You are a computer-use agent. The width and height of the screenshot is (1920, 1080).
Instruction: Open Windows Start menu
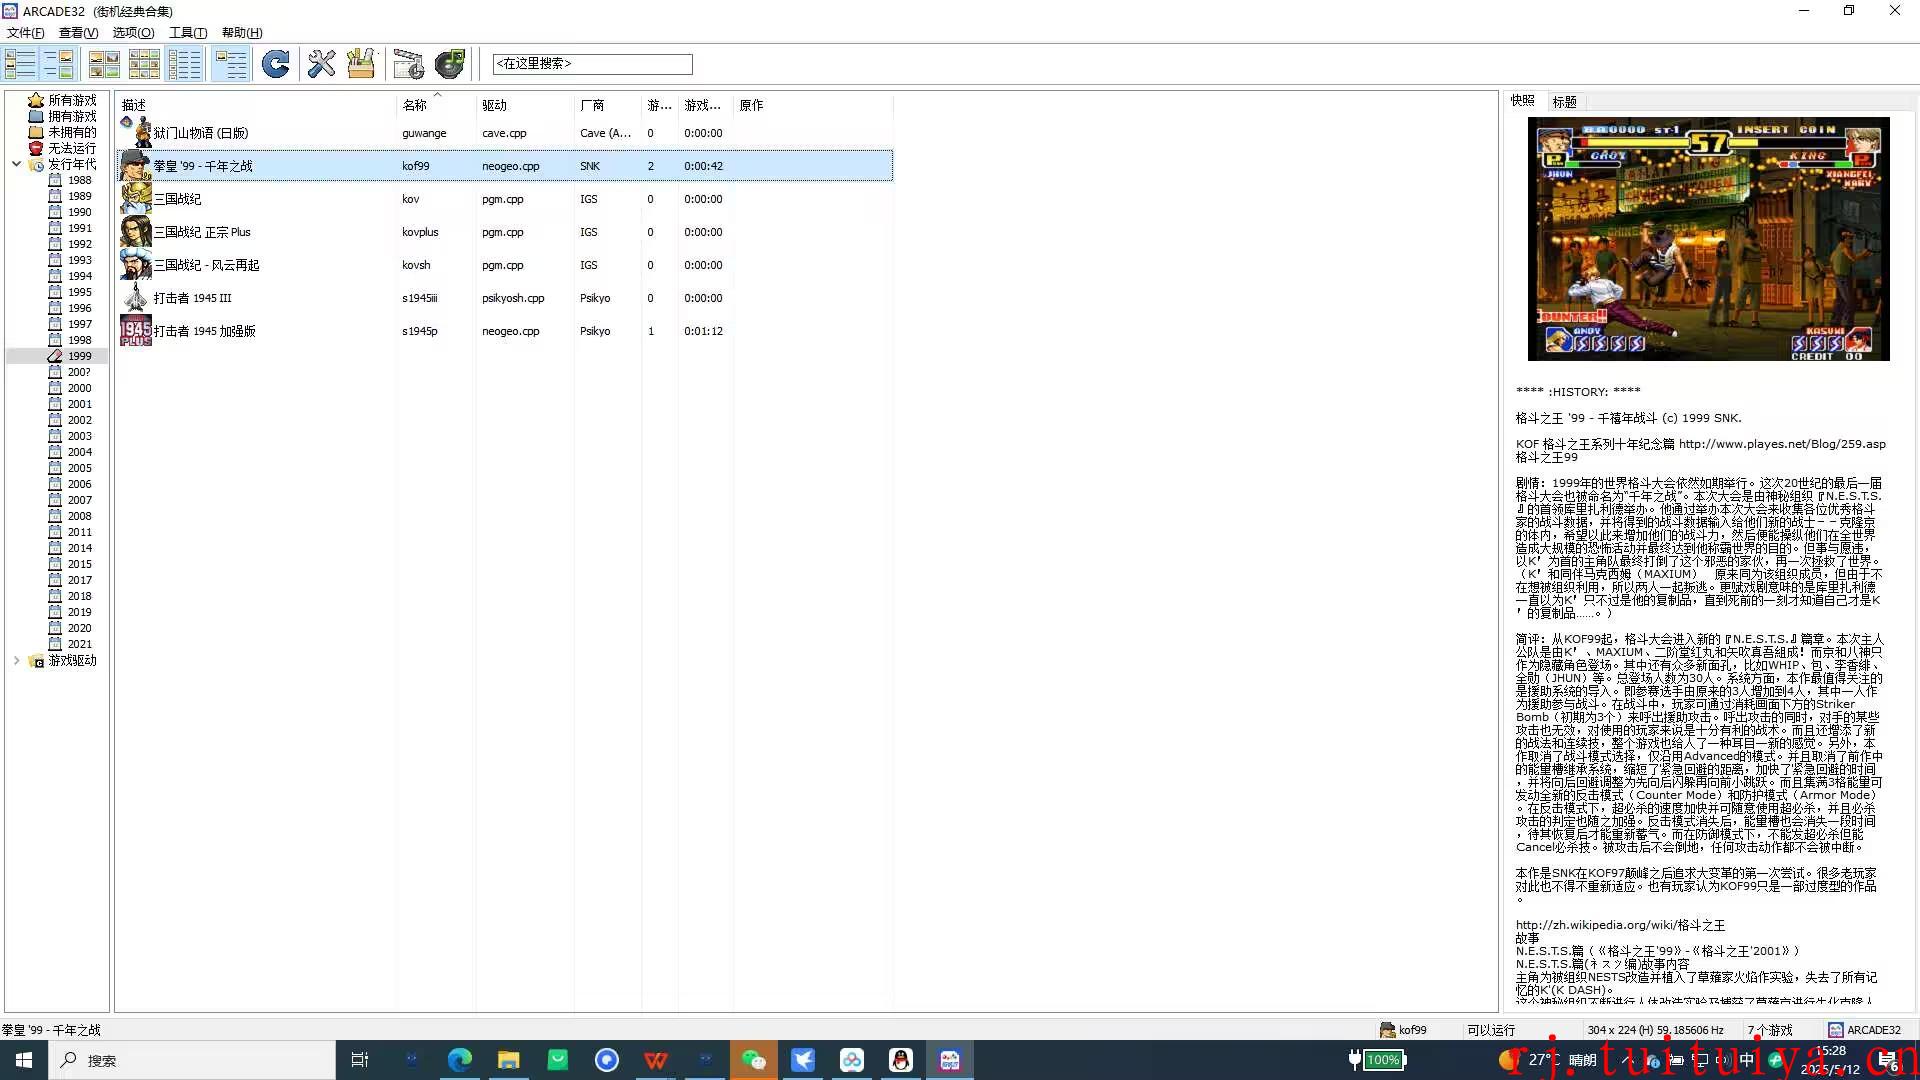click(24, 1060)
